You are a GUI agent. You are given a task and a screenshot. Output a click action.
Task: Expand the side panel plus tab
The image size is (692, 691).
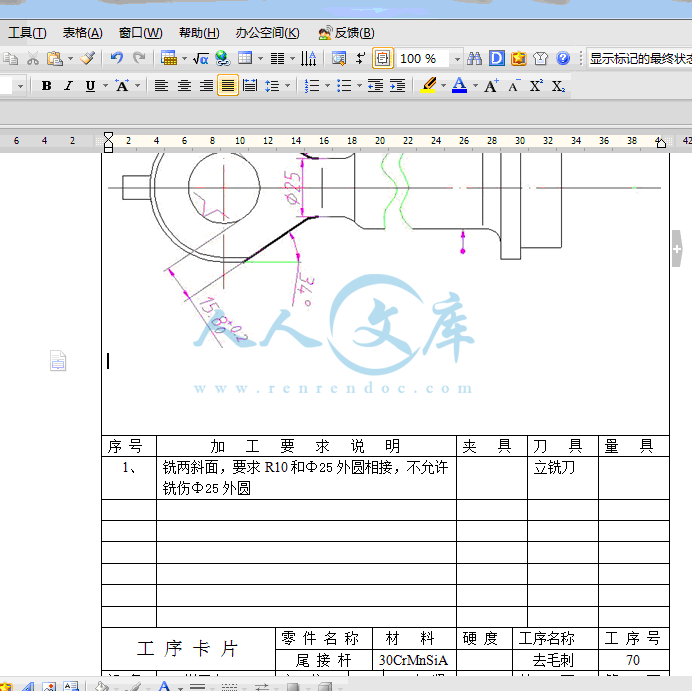(x=677, y=248)
